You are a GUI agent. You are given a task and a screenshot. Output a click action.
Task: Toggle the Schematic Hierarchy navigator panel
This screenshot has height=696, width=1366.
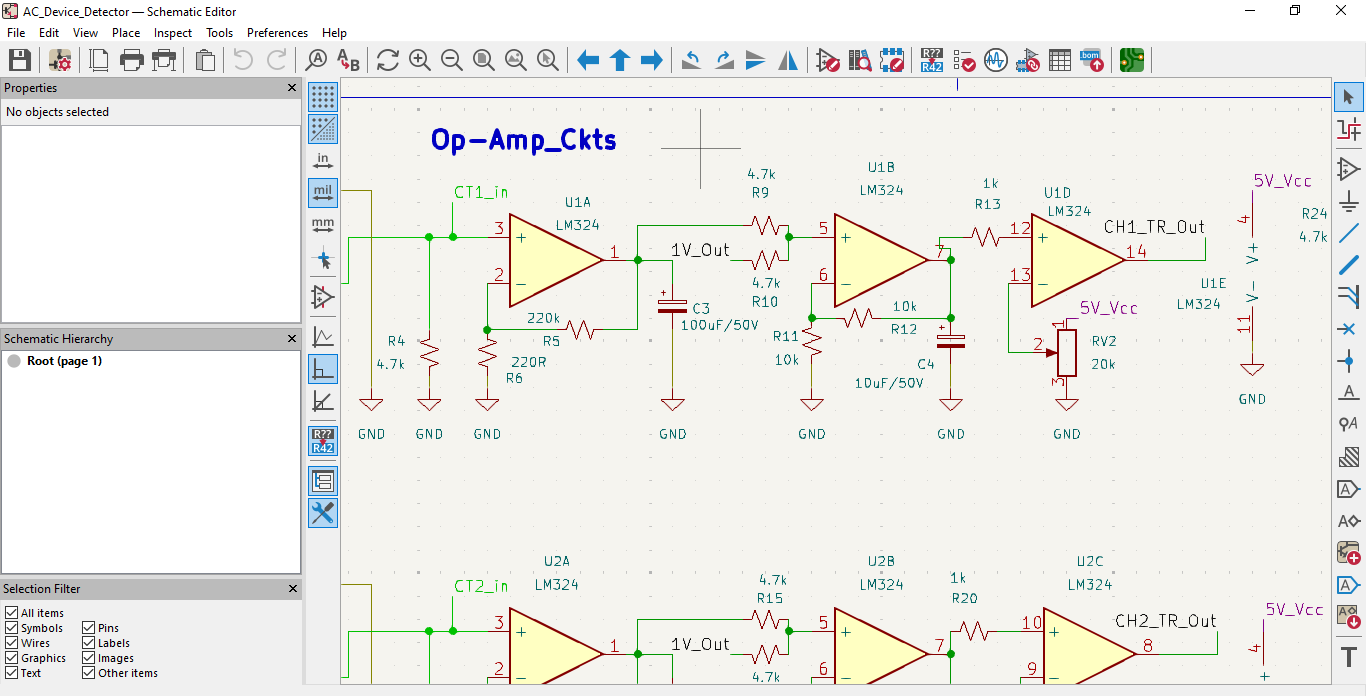322,481
